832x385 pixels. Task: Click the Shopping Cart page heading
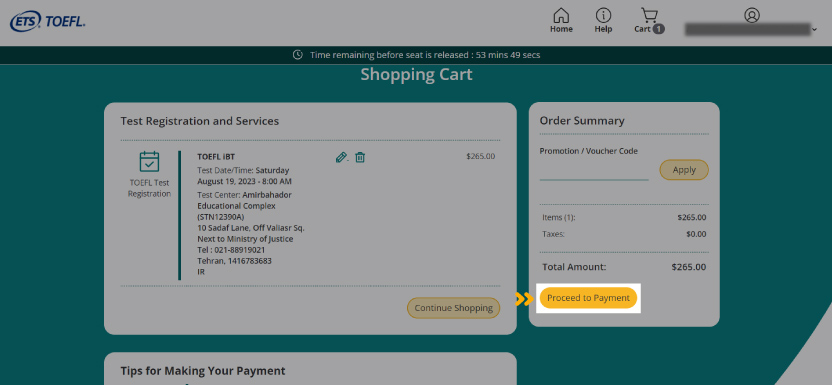click(x=417, y=74)
